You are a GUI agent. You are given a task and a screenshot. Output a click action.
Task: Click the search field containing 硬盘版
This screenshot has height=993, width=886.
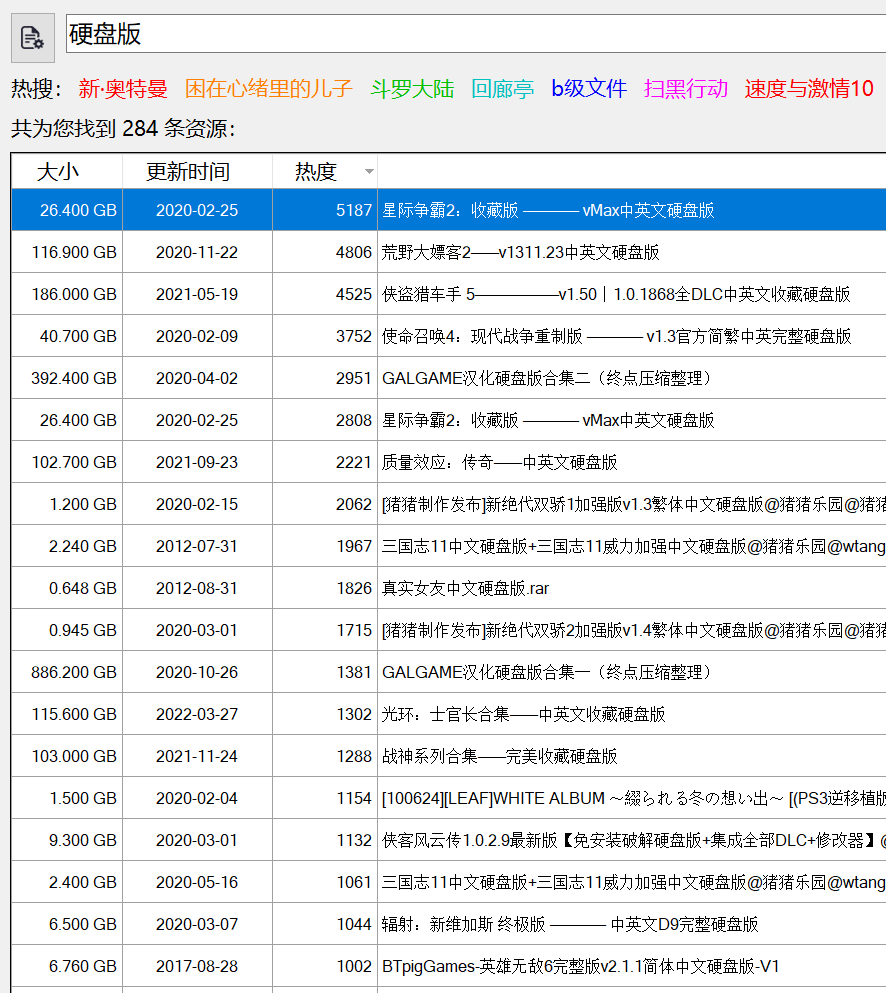coord(476,34)
